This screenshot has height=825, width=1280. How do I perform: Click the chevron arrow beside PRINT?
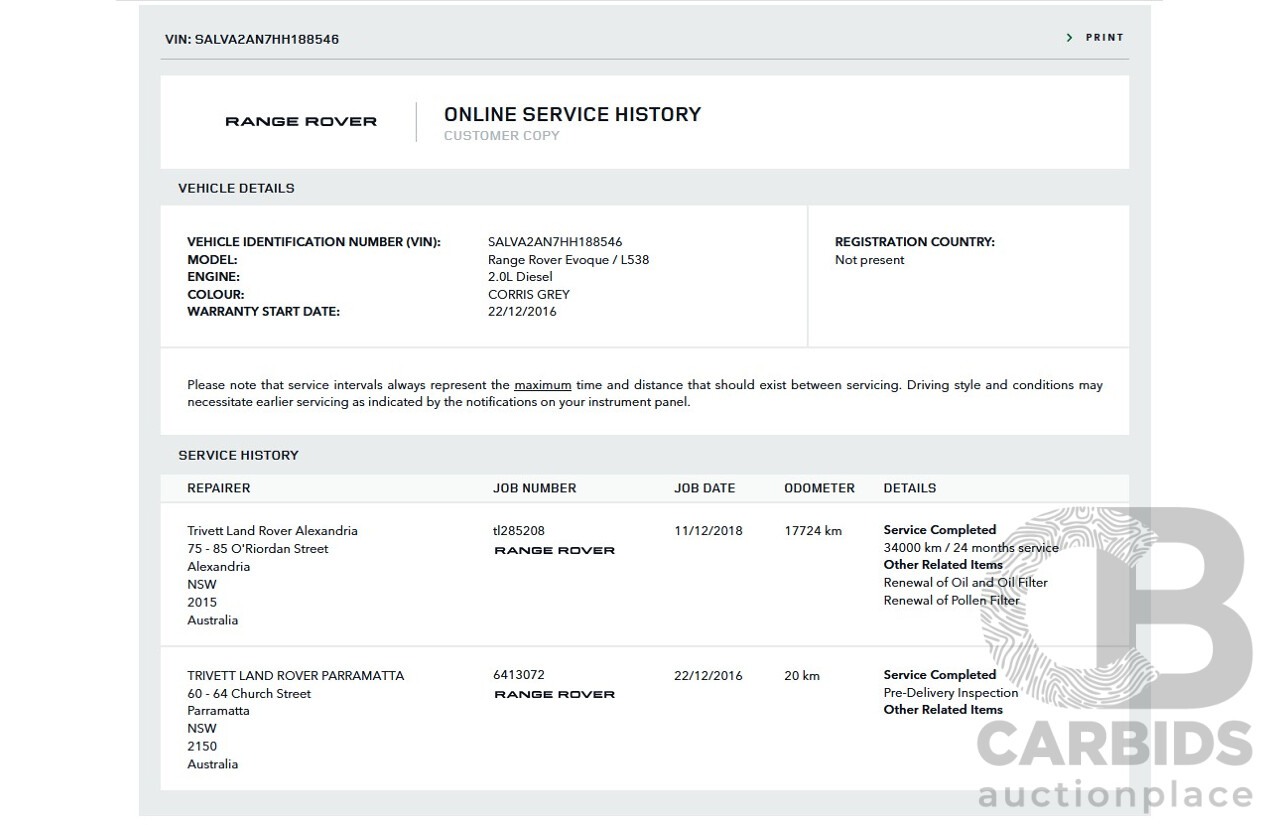(x=1069, y=38)
